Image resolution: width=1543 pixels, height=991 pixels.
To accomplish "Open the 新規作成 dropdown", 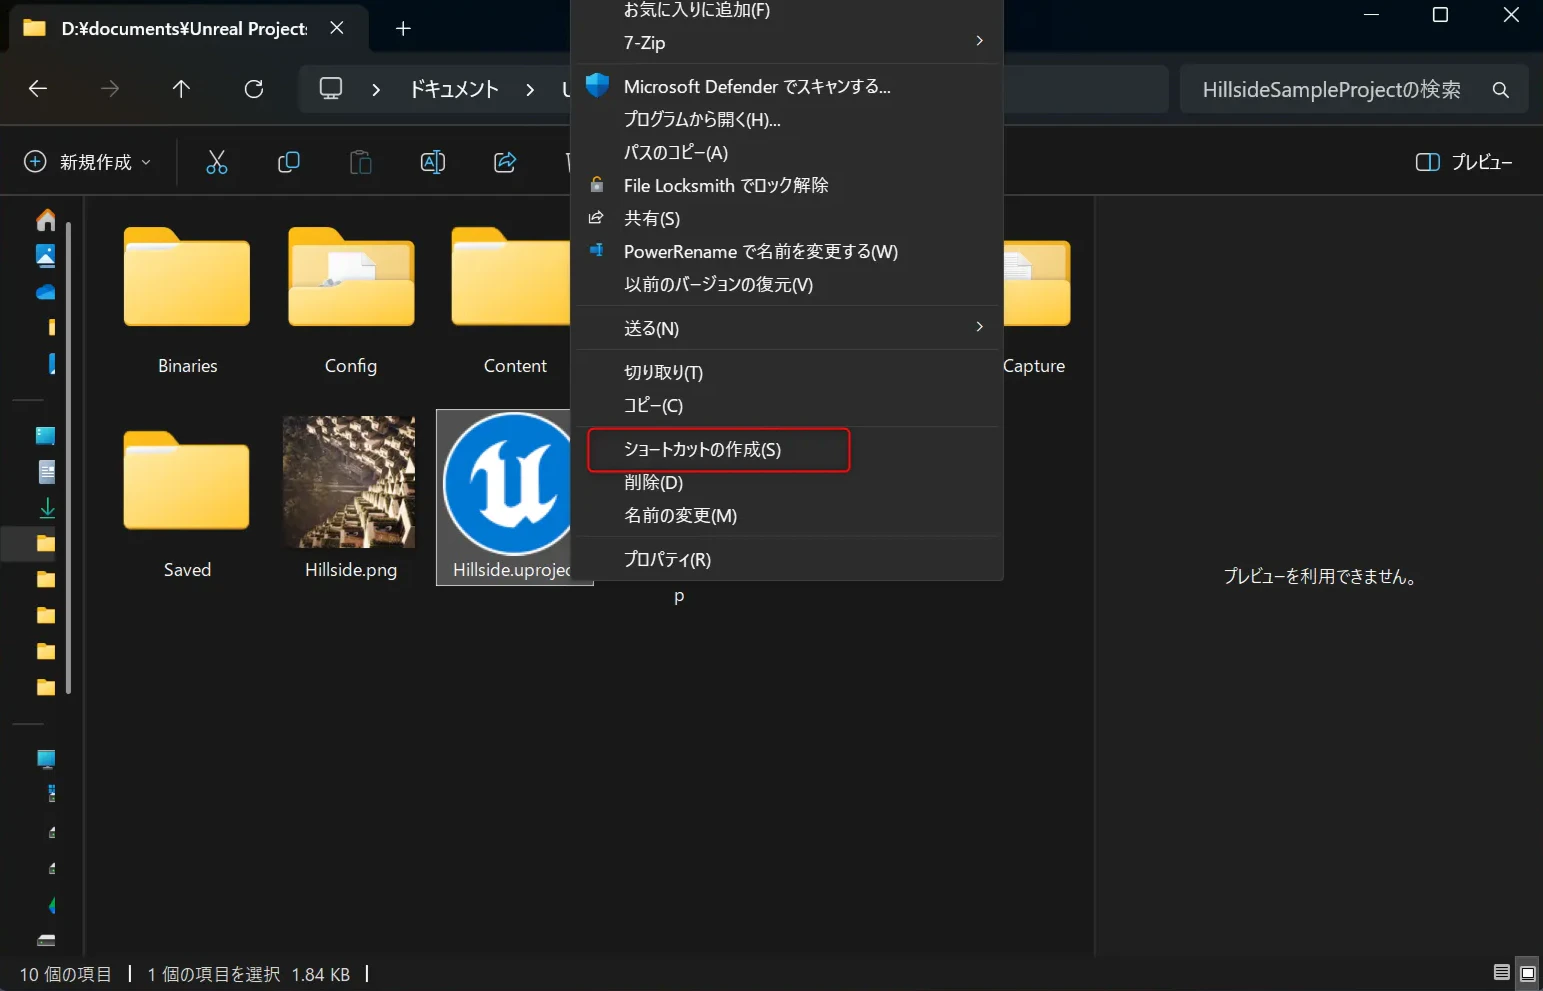I will tap(88, 162).
